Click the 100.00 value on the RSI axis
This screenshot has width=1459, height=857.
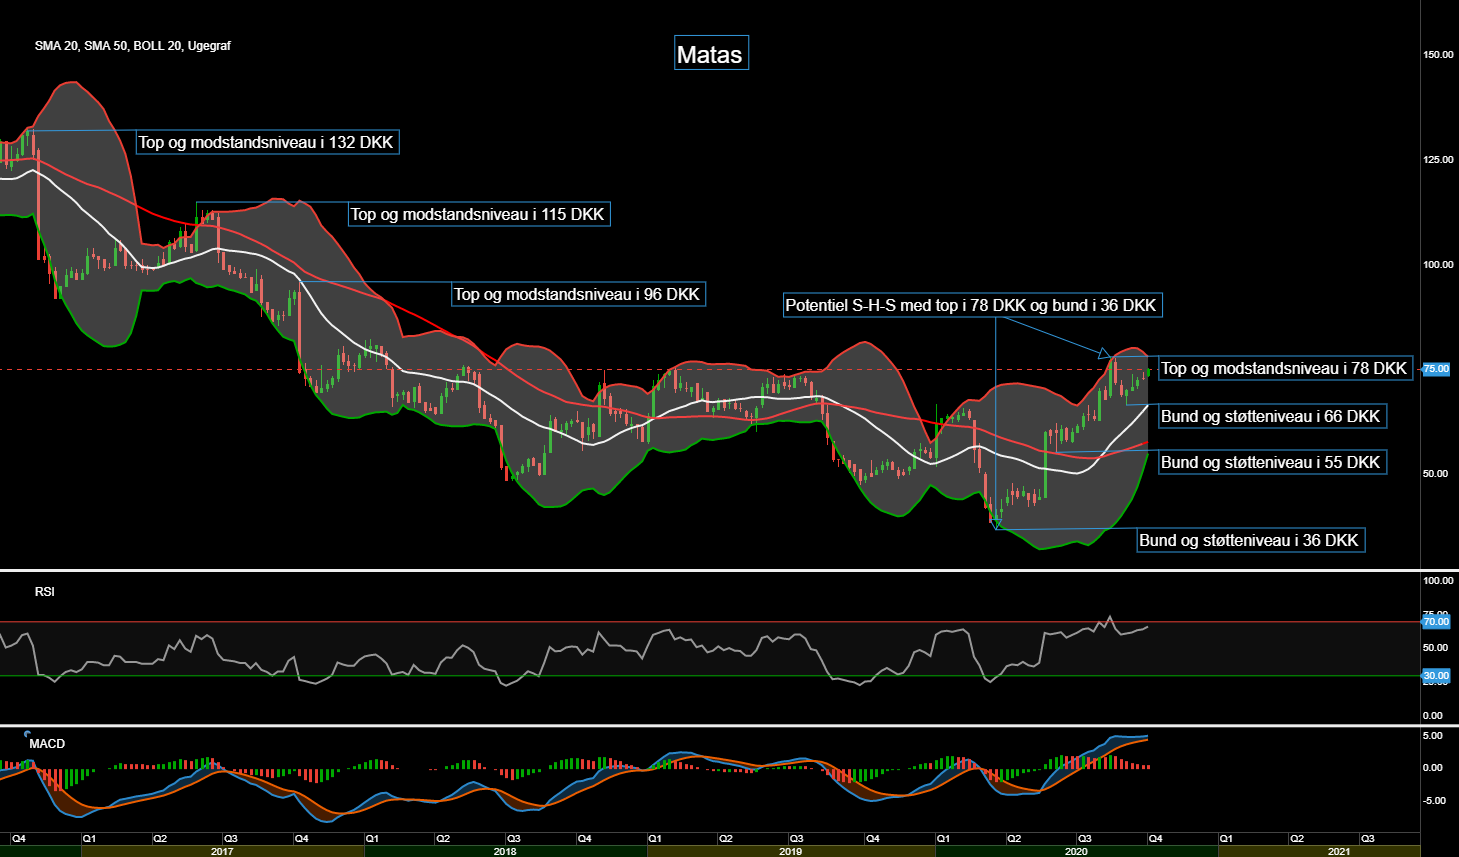click(x=1438, y=580)
